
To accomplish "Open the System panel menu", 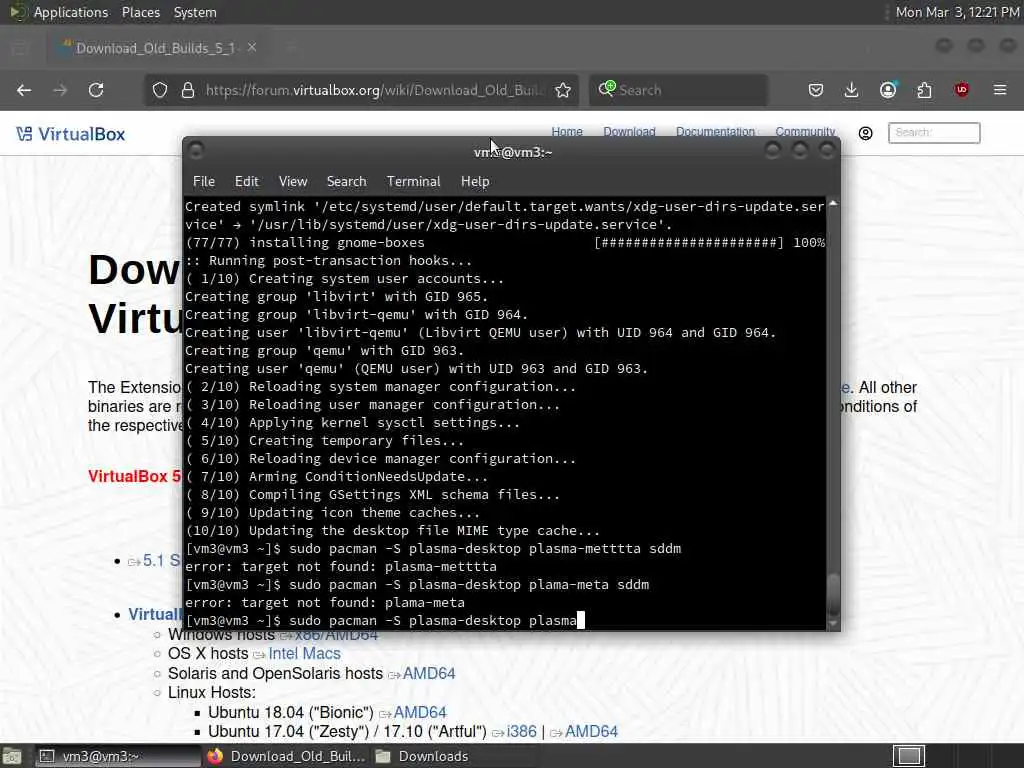I will (x=195, y=12).
